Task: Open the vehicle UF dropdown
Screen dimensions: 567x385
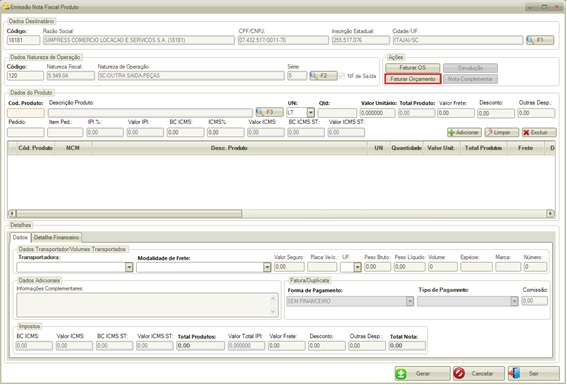Action: pos(357,267)
